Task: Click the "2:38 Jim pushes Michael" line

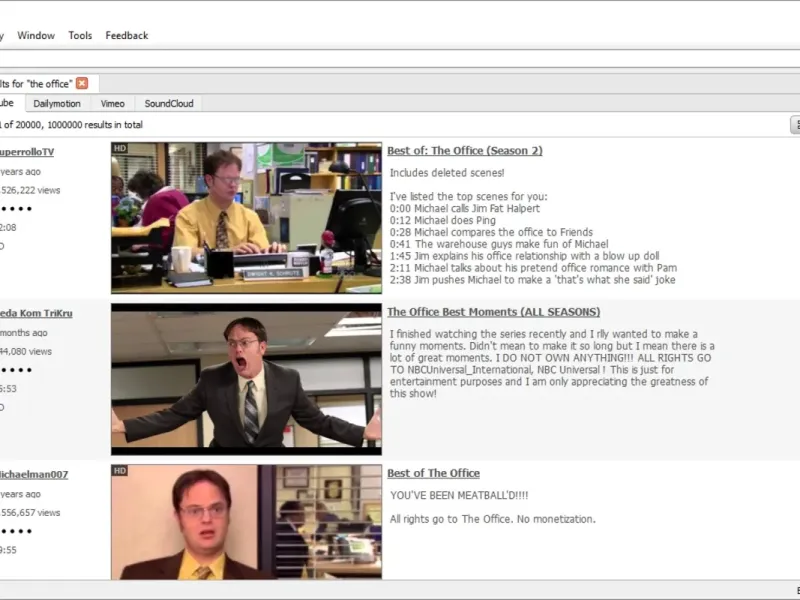Action: [x=533, y=280]
